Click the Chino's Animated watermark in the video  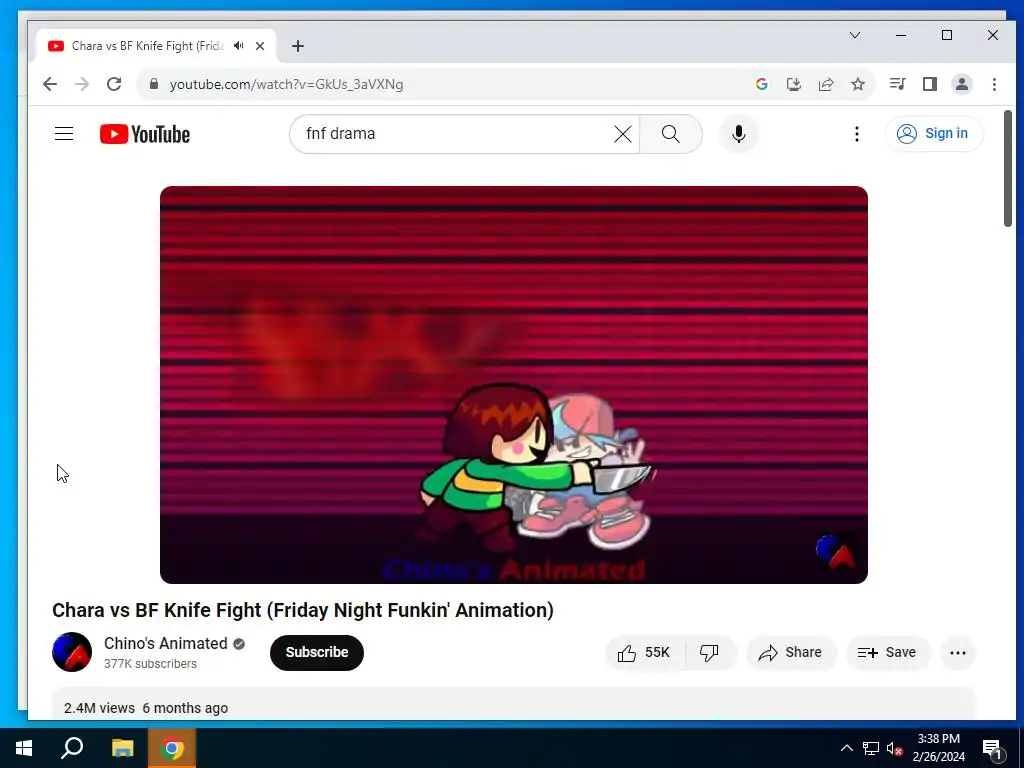point(835,551)
